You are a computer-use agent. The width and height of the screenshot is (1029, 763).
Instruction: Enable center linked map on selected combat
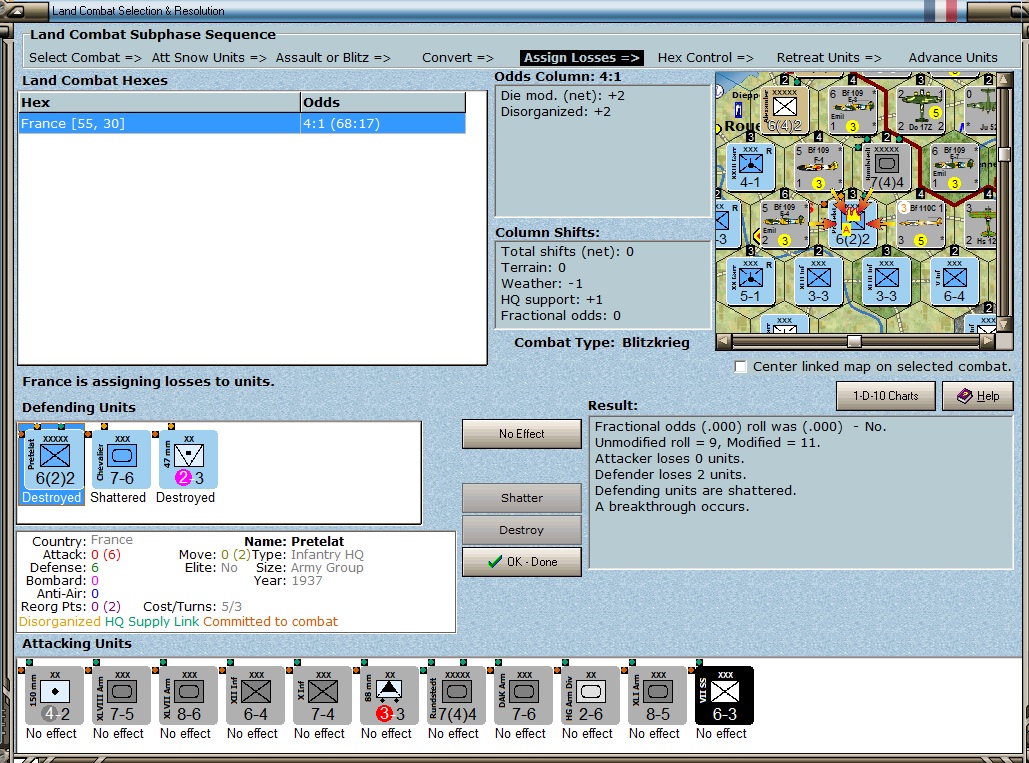741,367
